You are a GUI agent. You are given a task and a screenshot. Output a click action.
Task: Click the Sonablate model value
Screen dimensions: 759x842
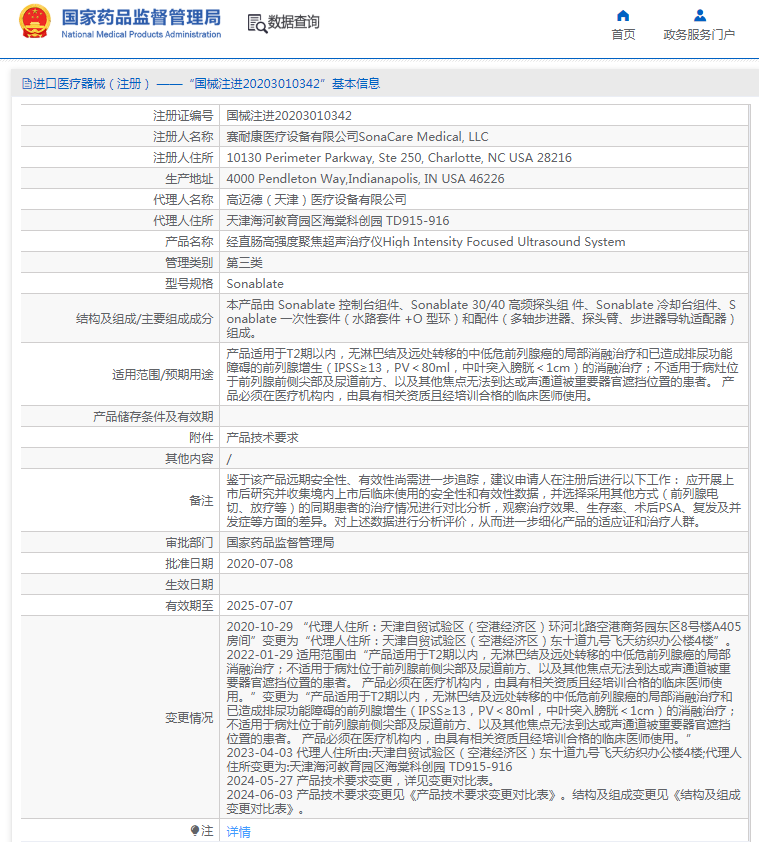pyautogui.click(x=255, y=284)
